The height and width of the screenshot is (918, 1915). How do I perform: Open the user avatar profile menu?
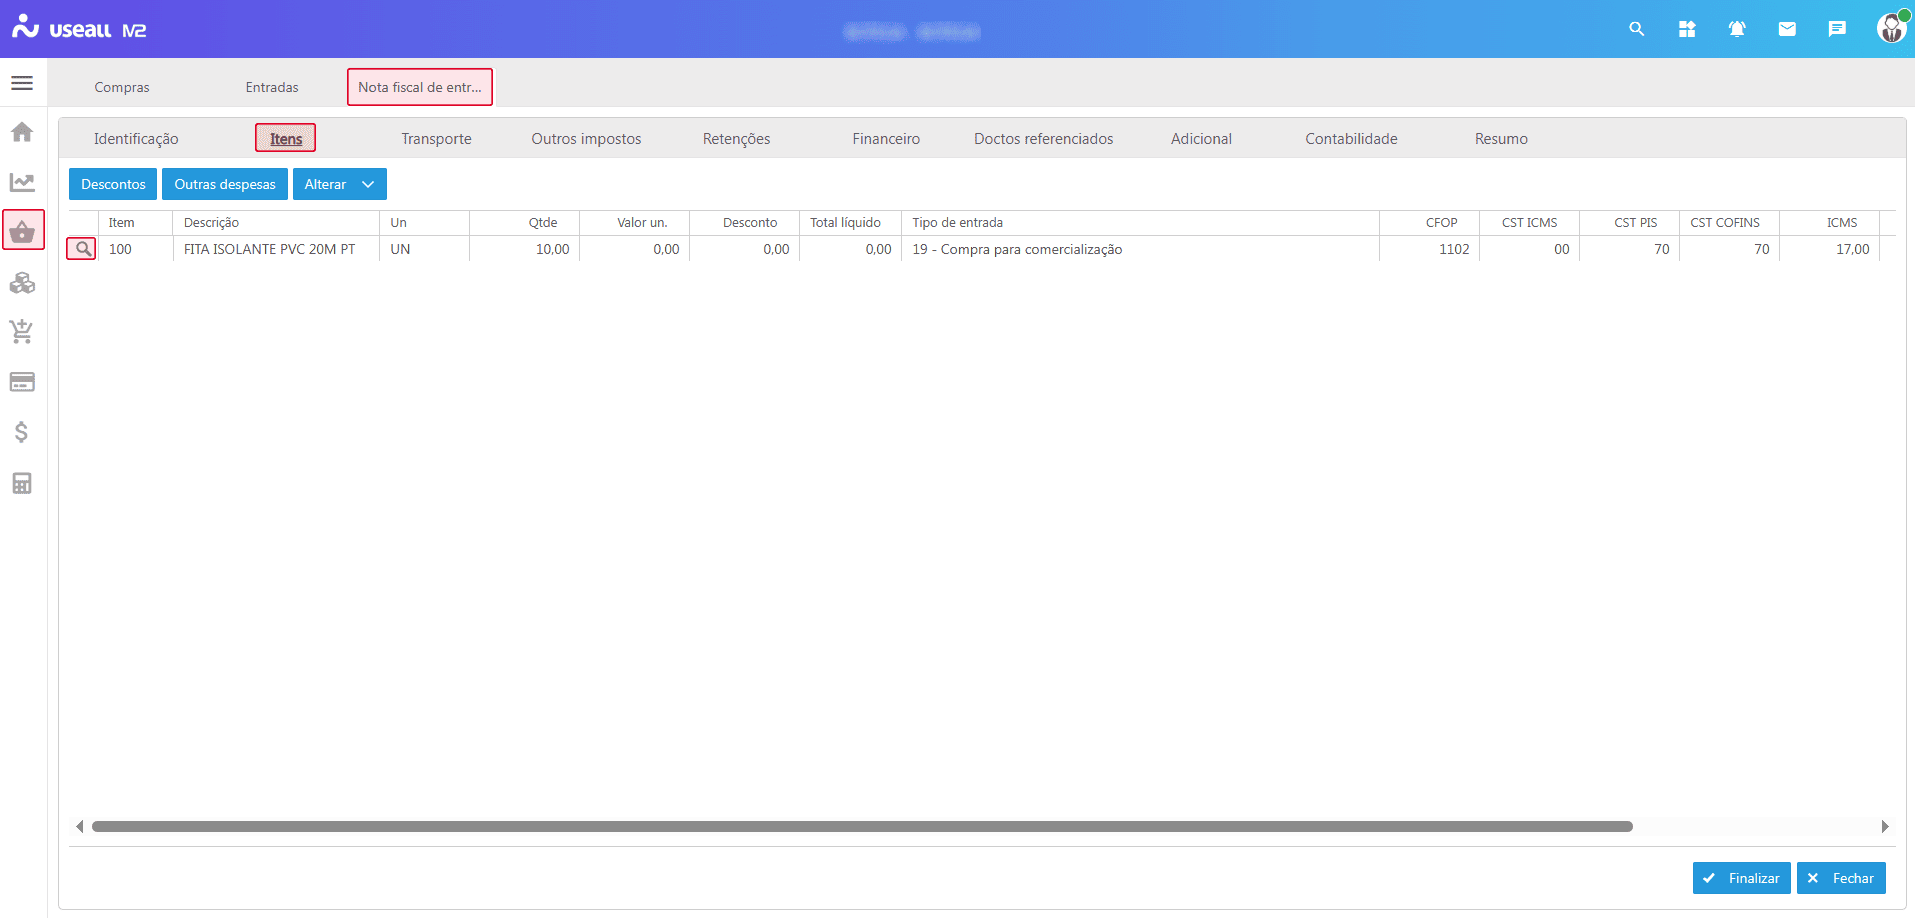pyautogui.click(x=1891, y=28)
